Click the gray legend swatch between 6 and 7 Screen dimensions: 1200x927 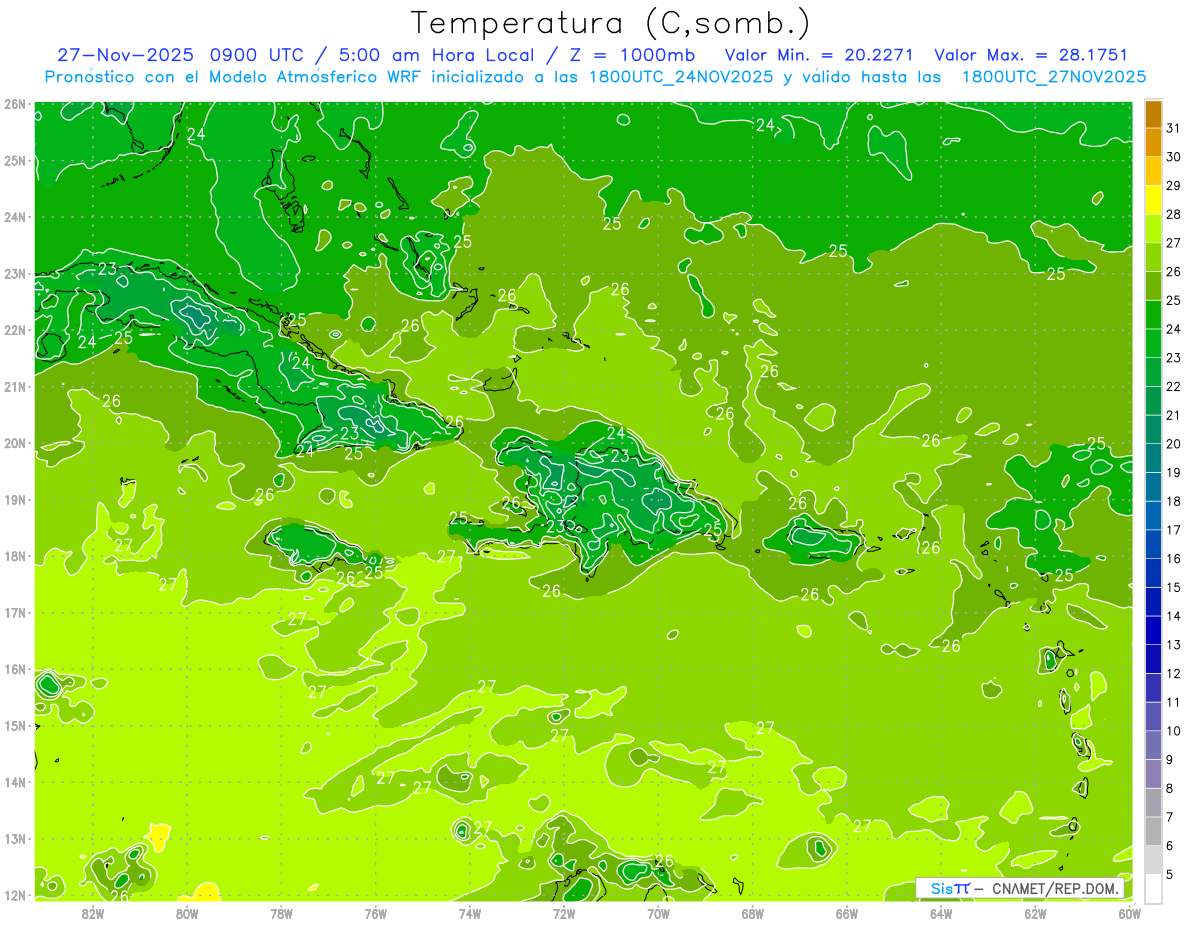tap(1153, 830)
